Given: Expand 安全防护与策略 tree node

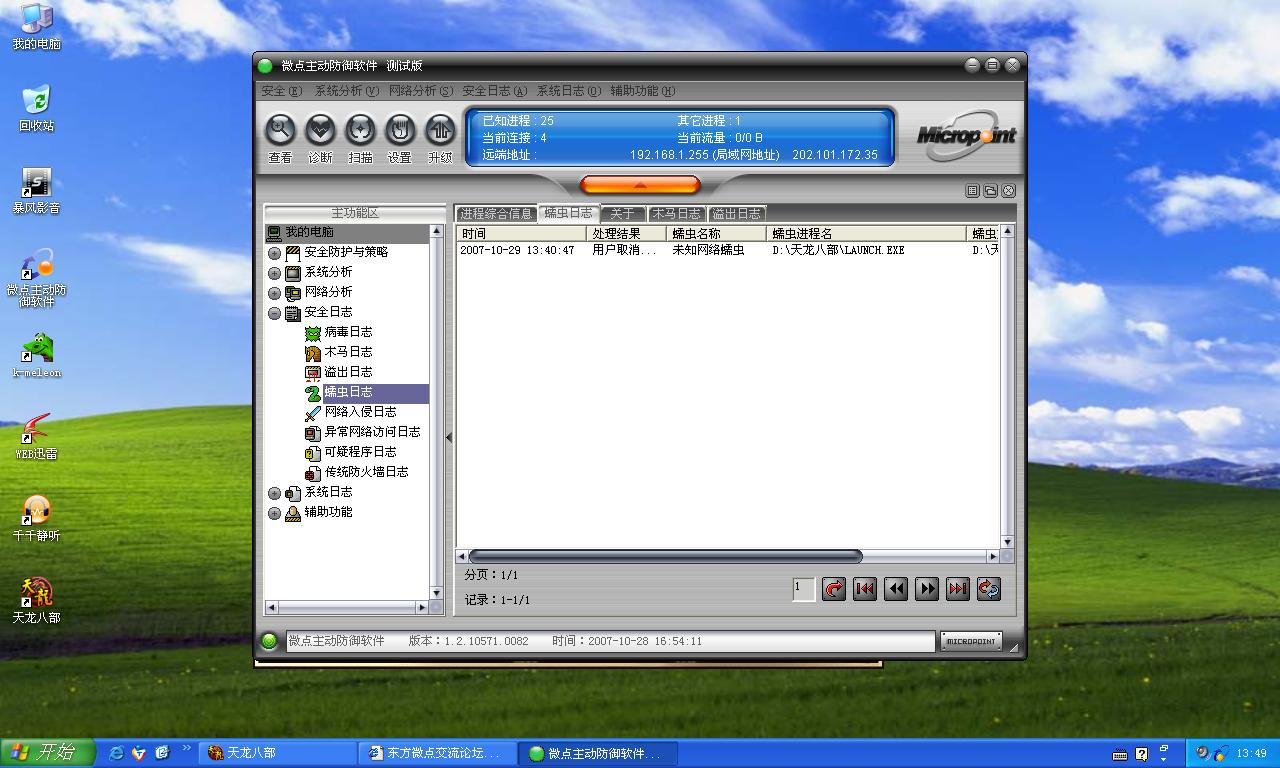Looking at the screenshot, I should tap(275, 253).
